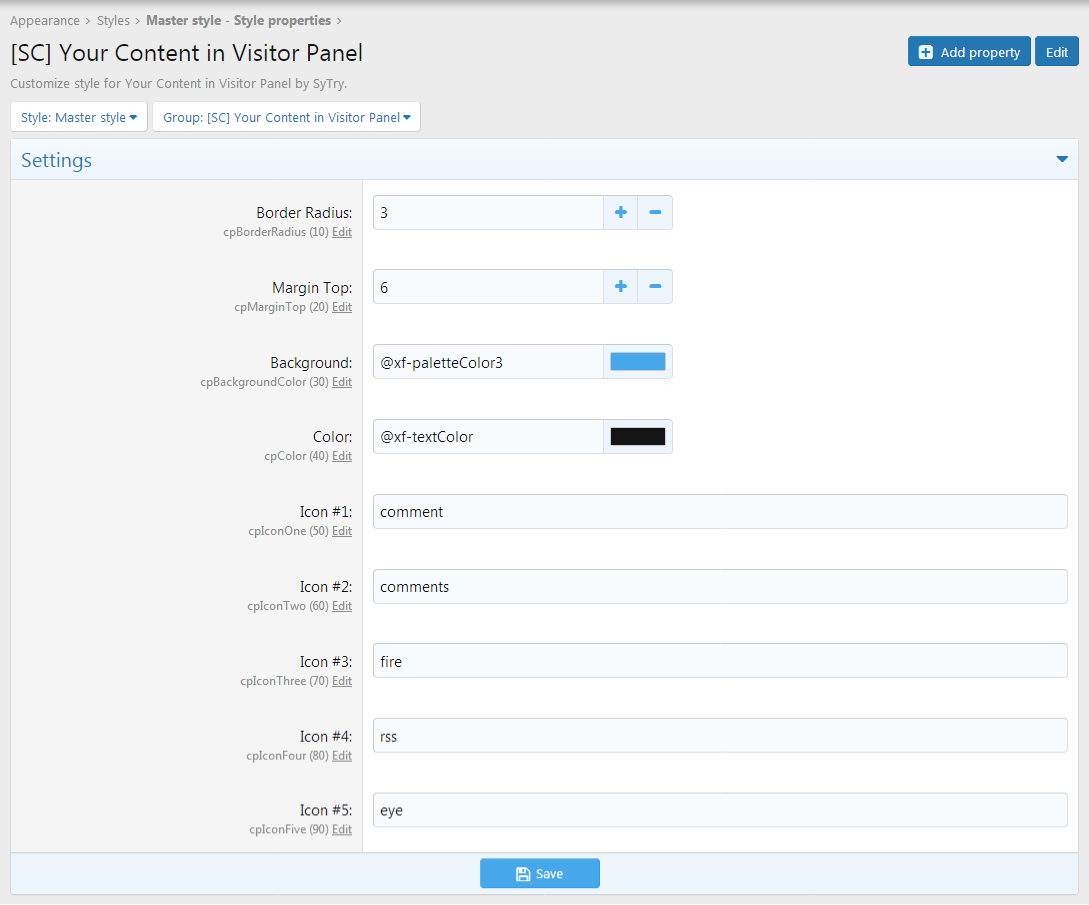Open the Color black swatch picker
This screenshot has width=1089, height=905.
(638, 437)
